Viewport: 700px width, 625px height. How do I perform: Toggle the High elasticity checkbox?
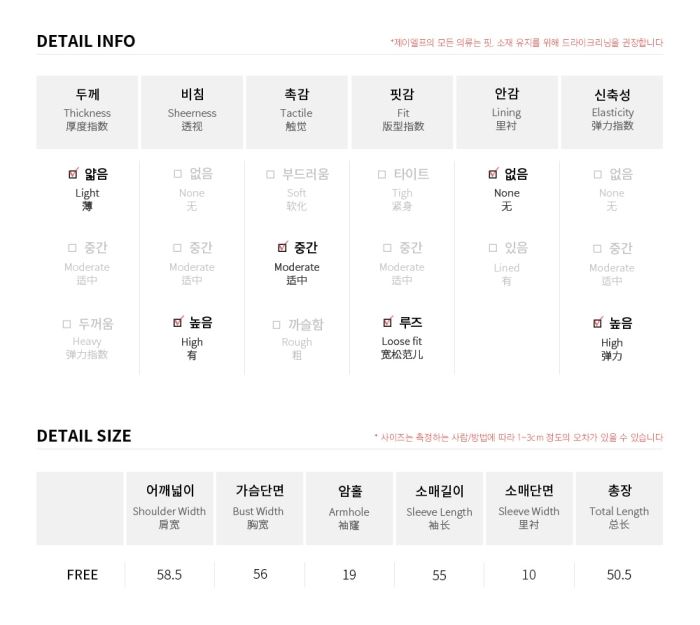pos(597,323)
